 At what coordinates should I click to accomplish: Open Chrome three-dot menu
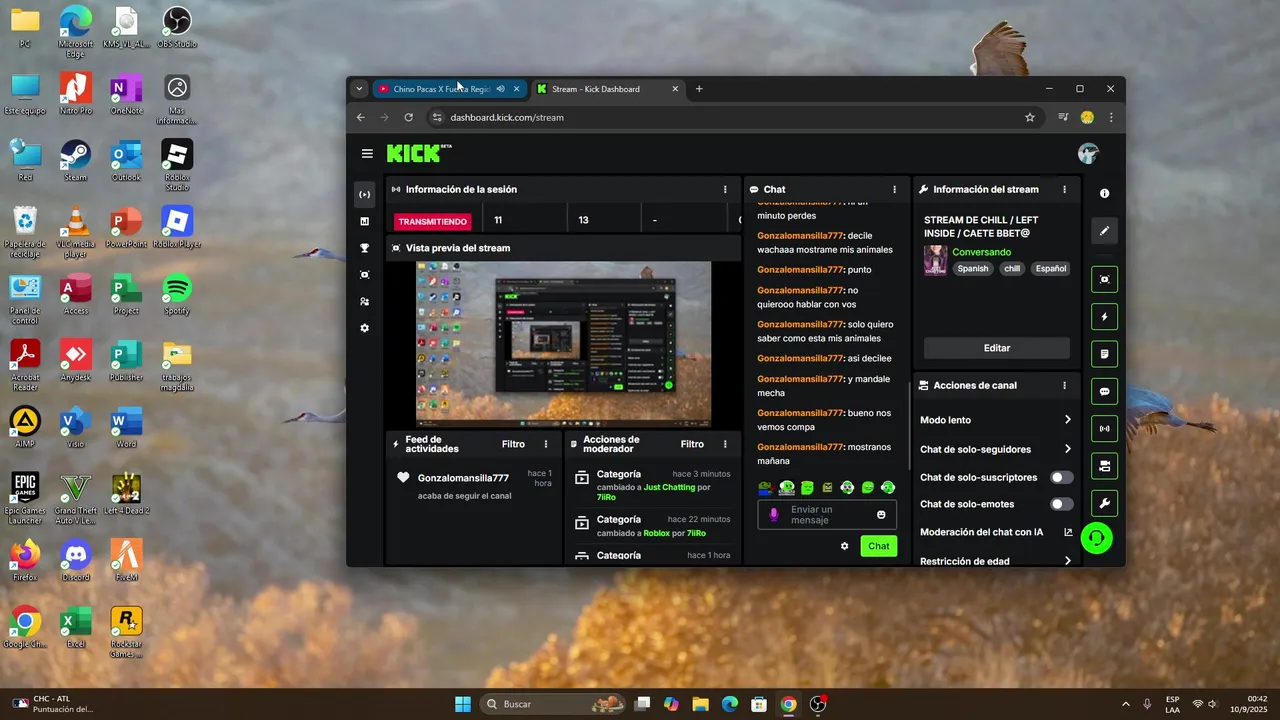click(x=1110, y=117)
